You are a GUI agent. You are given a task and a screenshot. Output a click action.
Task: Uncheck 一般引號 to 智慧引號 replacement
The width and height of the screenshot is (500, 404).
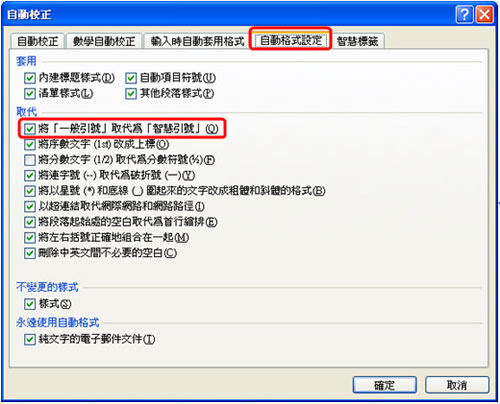[x=30, y=129]
